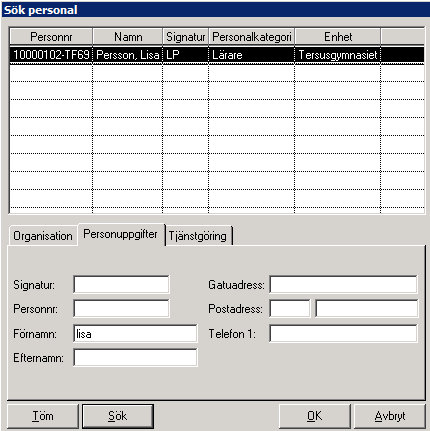Clear the form with Töm button
Viewport: 430px width, 431px height.
(43, 416)
